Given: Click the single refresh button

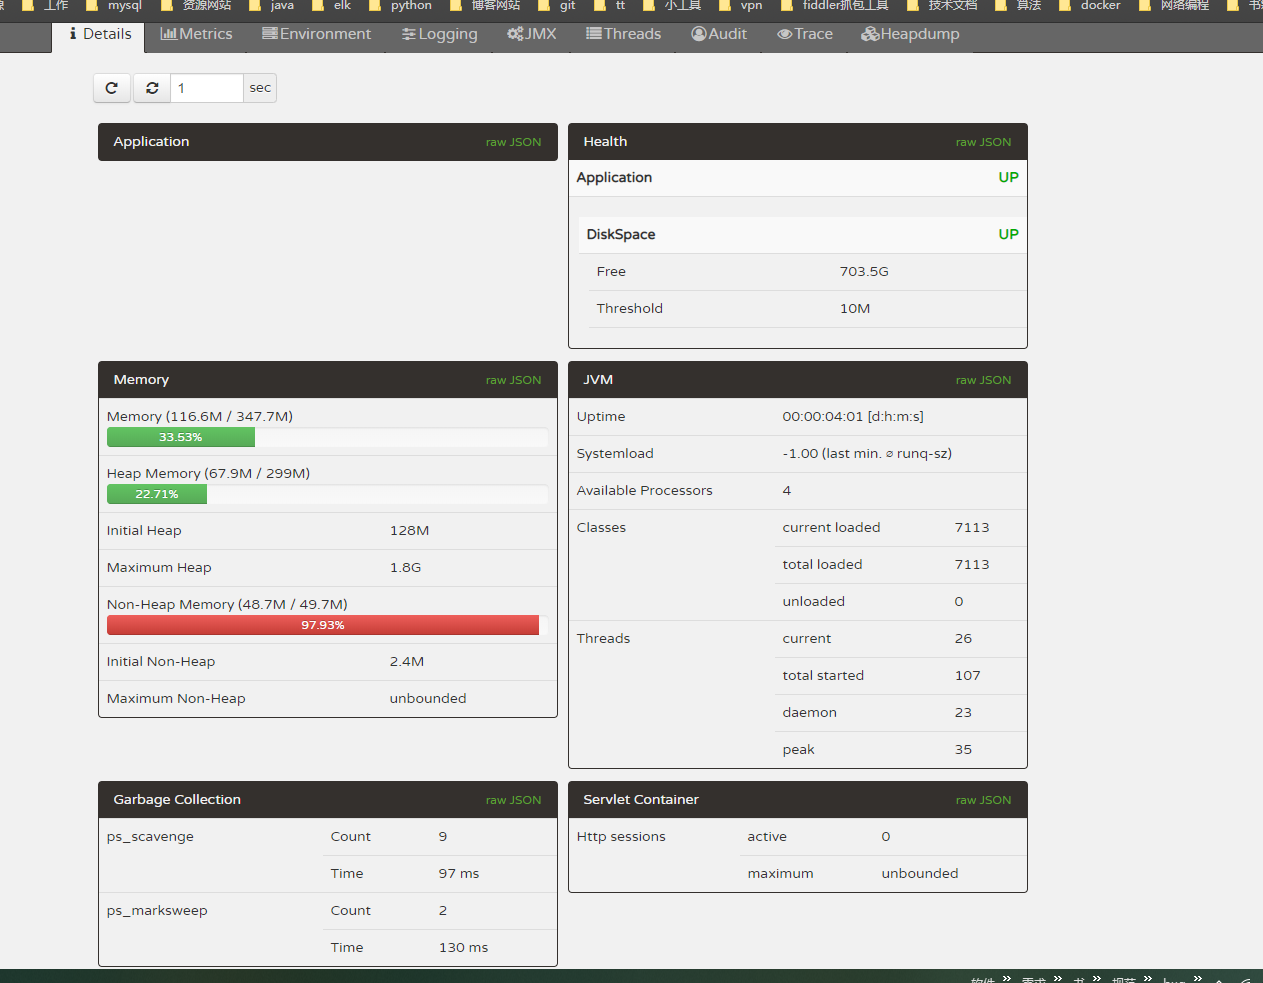Looking at the screenshot, I should click(112, 88).
